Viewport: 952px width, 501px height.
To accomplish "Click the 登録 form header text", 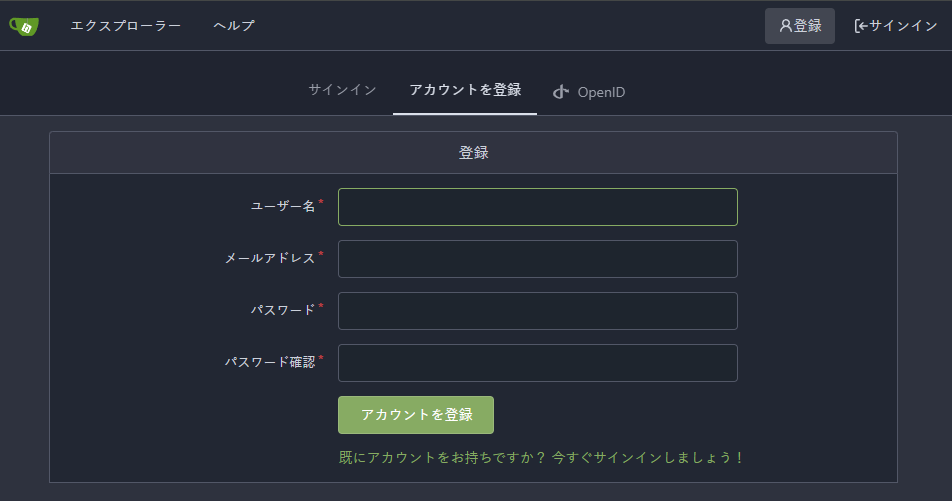I will 474,152.
